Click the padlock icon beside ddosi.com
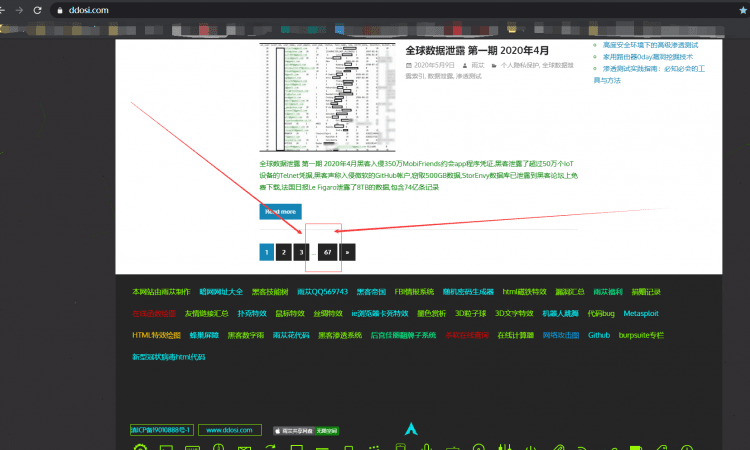The image size is (750, 450). pos(60,10)
